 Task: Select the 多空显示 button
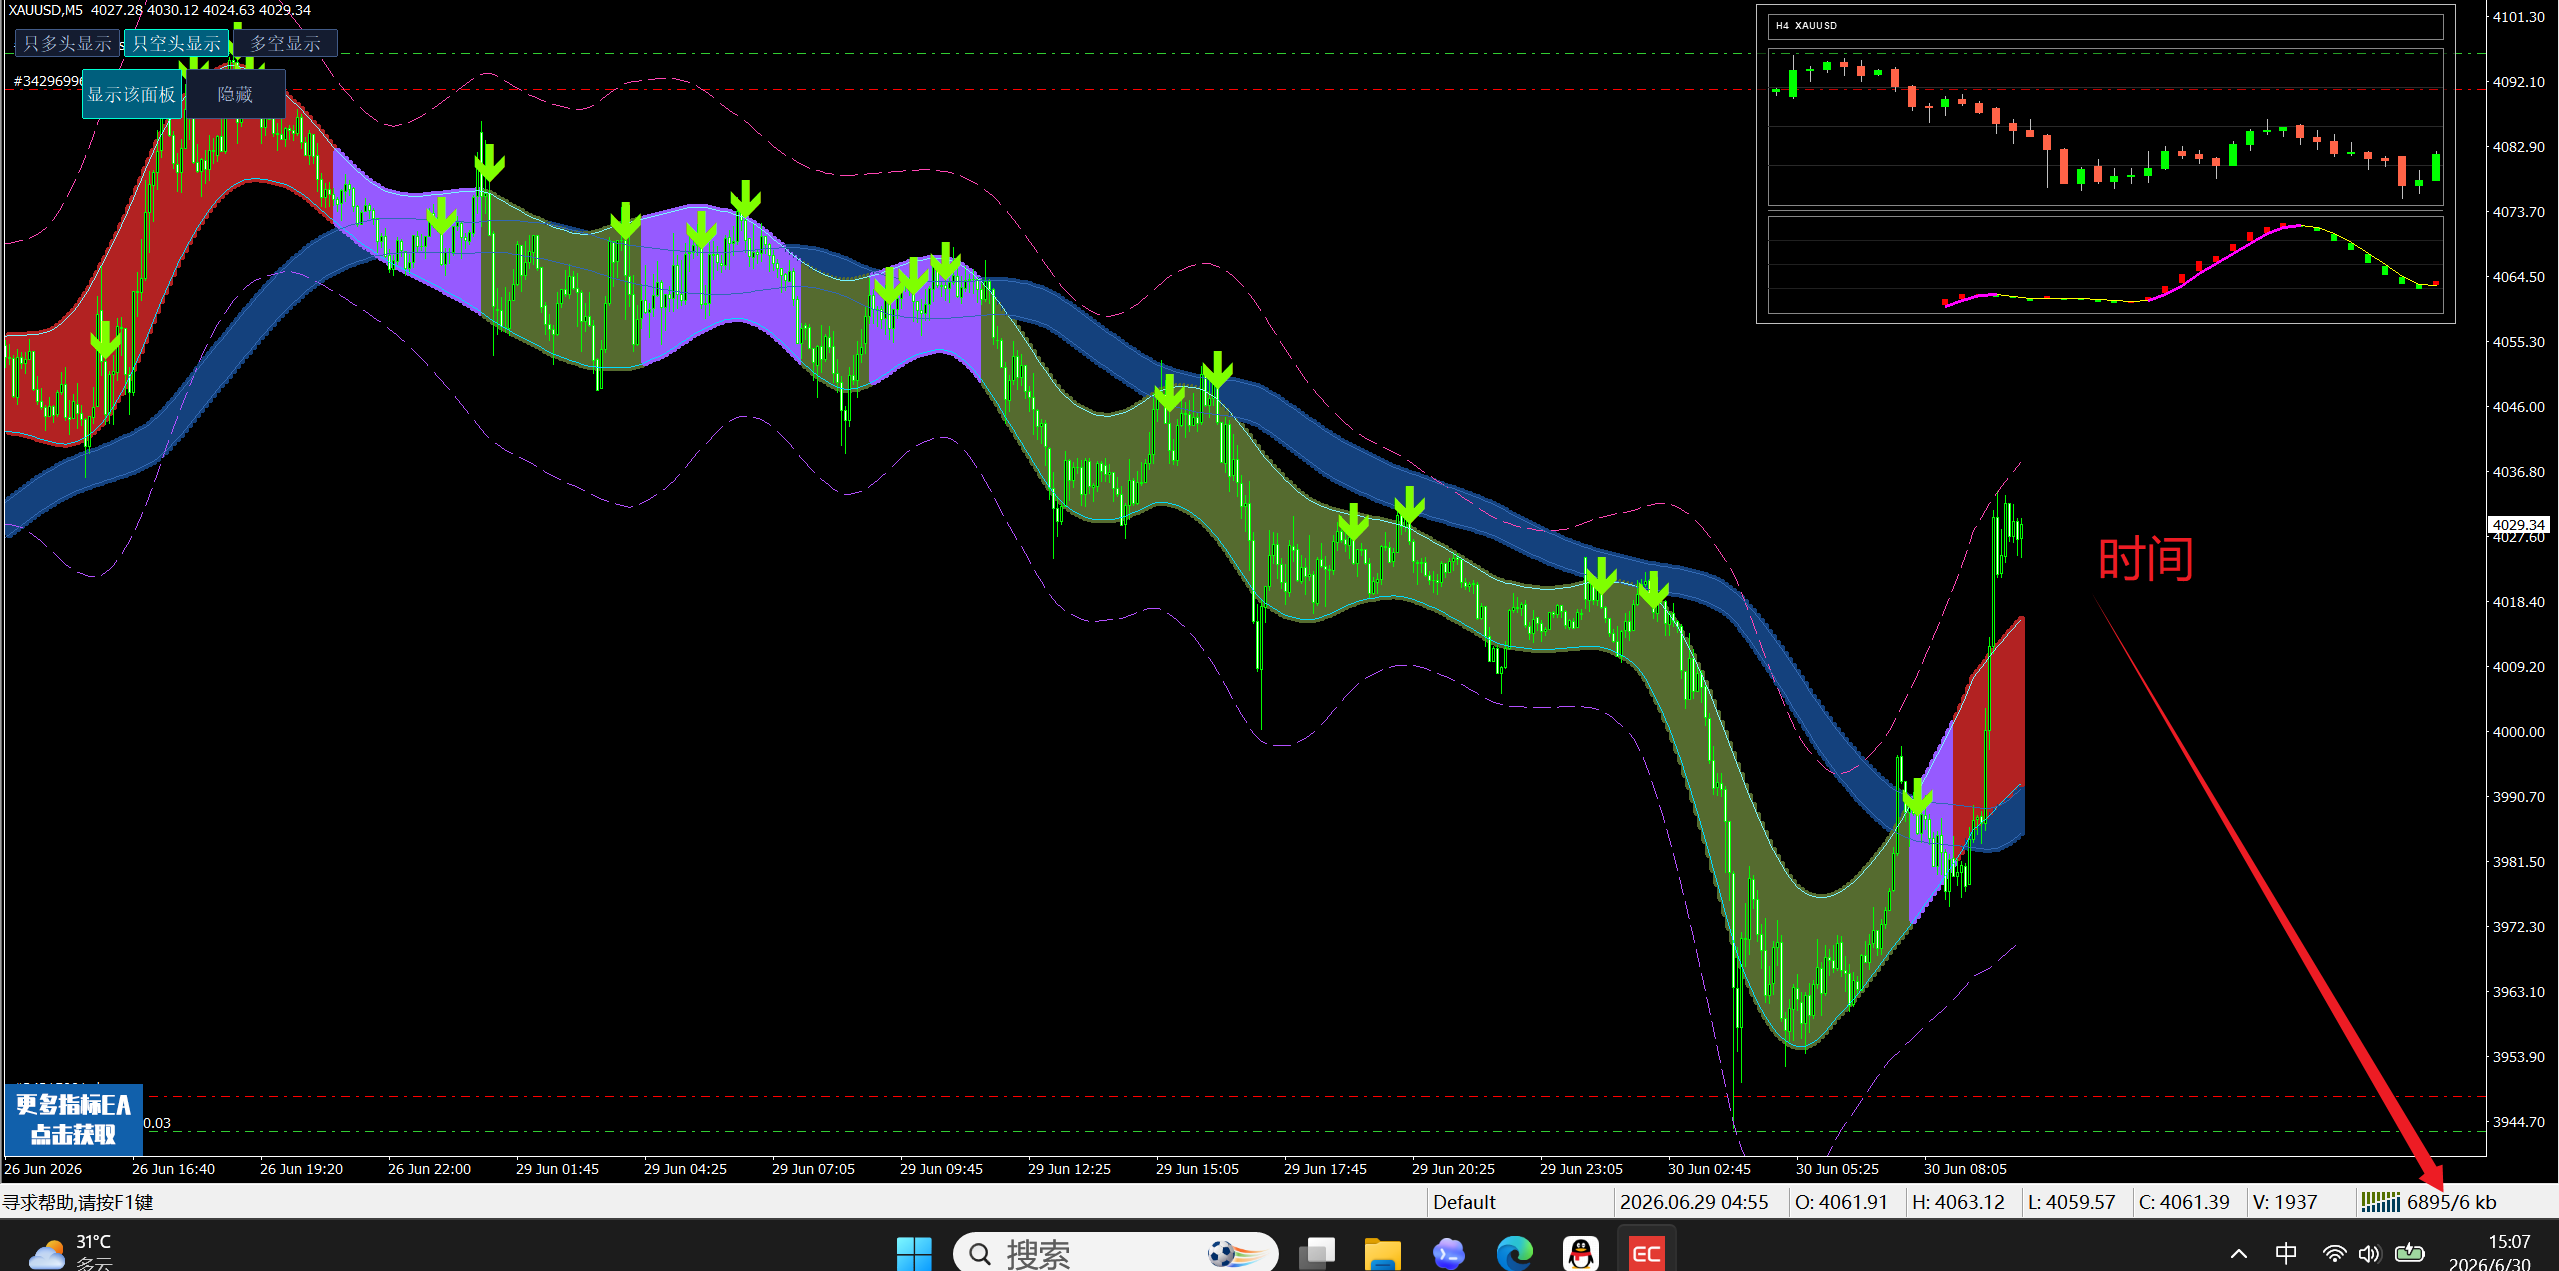[x=285, y=43]
